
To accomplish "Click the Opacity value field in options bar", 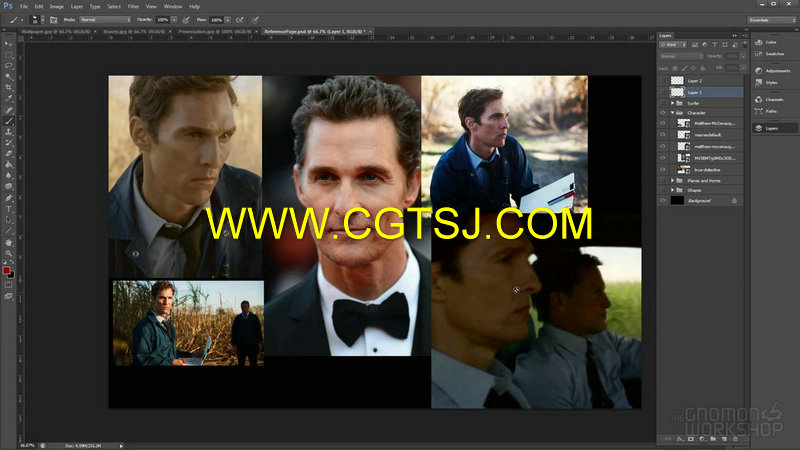I will click(x=163, y=20).
